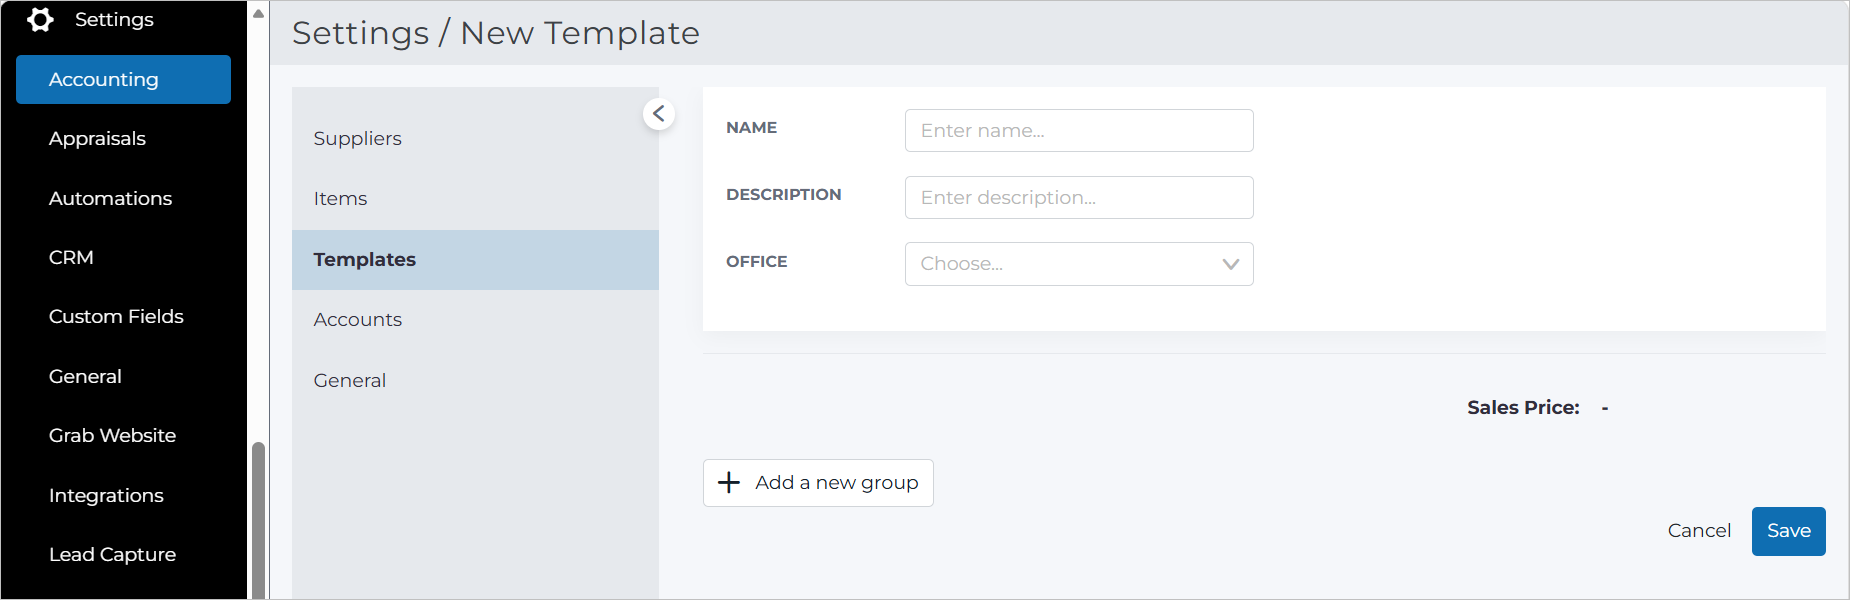This screenshot has height=600, width=1850.
Task: Click the OFFICE field label
Action: 756,262
